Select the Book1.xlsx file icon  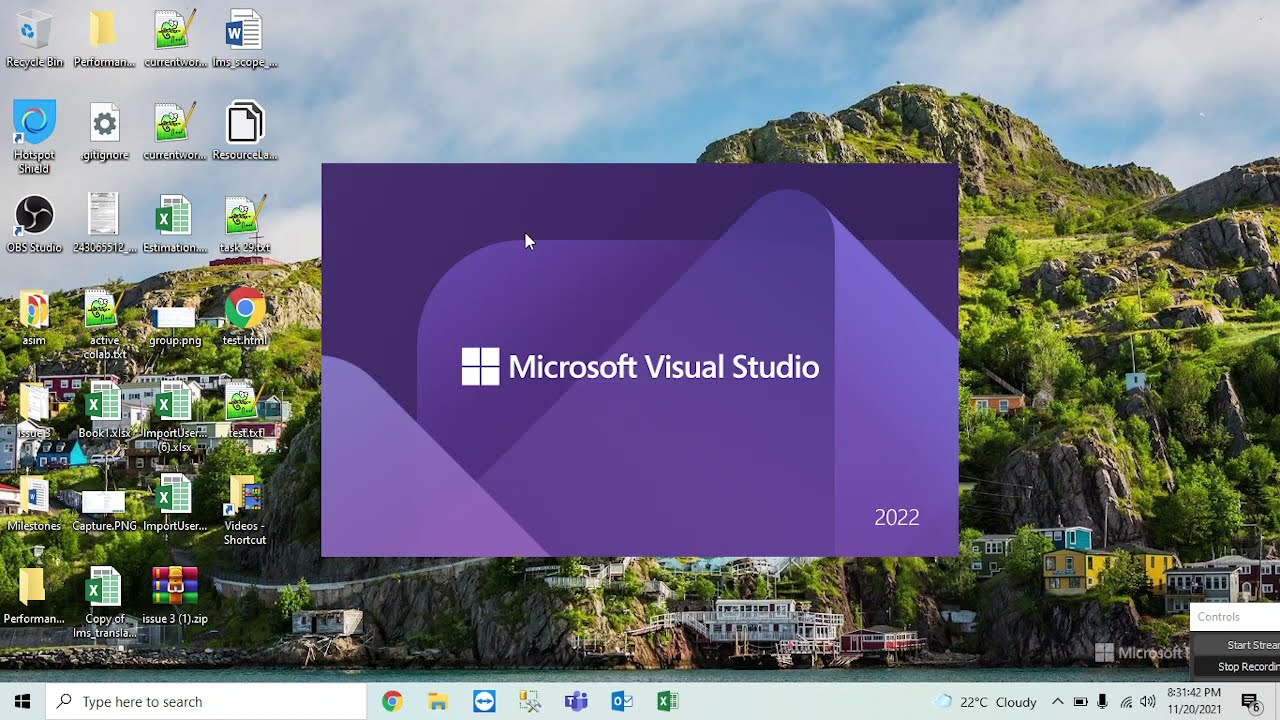tap(104, 410)
